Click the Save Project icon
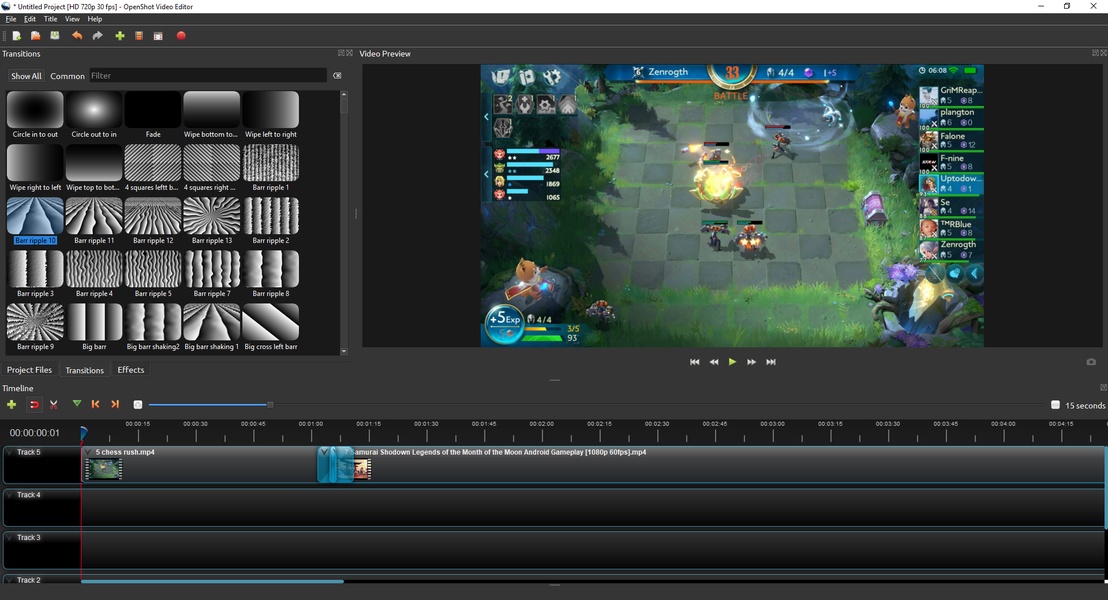Image resolution: width=1108 pixels, height=600 pixels. tap(55, 36)
